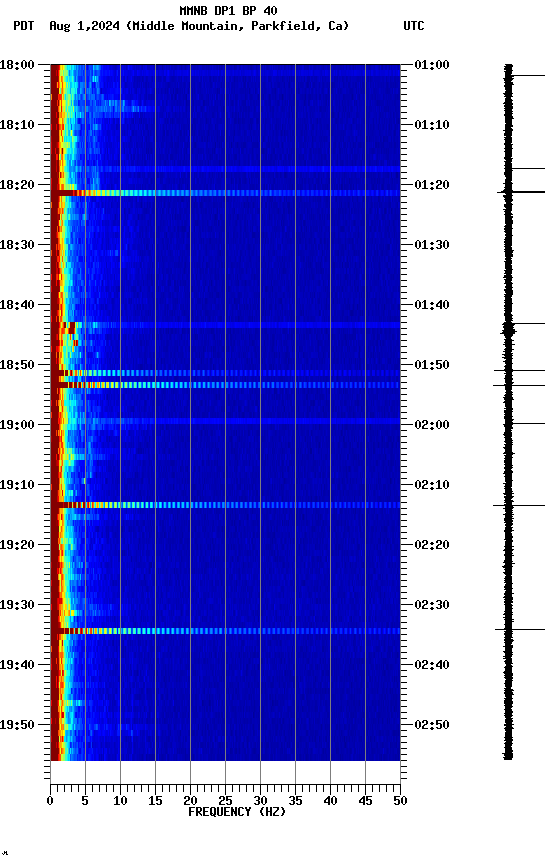Click the 01:00 UTC time label
Screen dimensions: 552x864
pyautogui.click(x=432, y=65)
